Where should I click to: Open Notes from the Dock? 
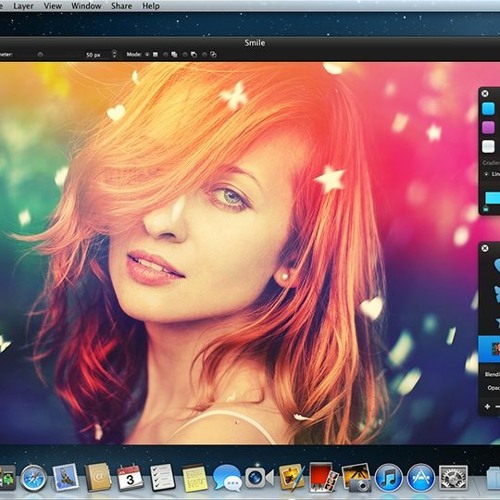pos(195,478)
